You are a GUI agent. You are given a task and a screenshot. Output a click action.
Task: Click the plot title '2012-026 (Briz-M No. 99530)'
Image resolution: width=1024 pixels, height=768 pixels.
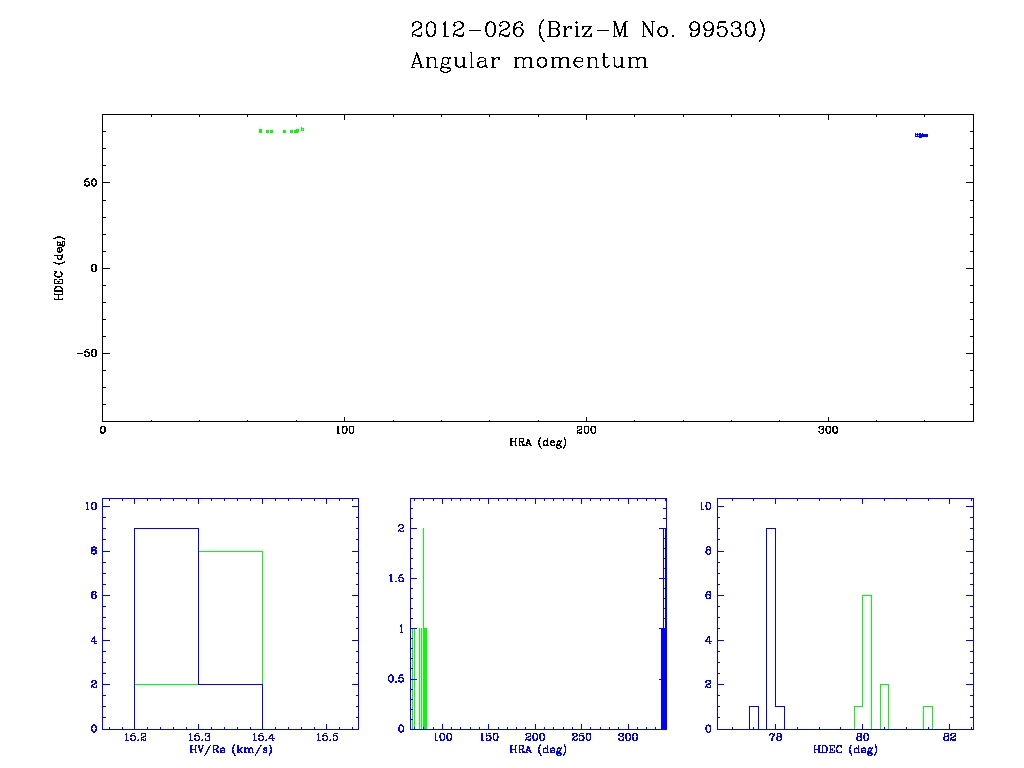click(588, 30)
